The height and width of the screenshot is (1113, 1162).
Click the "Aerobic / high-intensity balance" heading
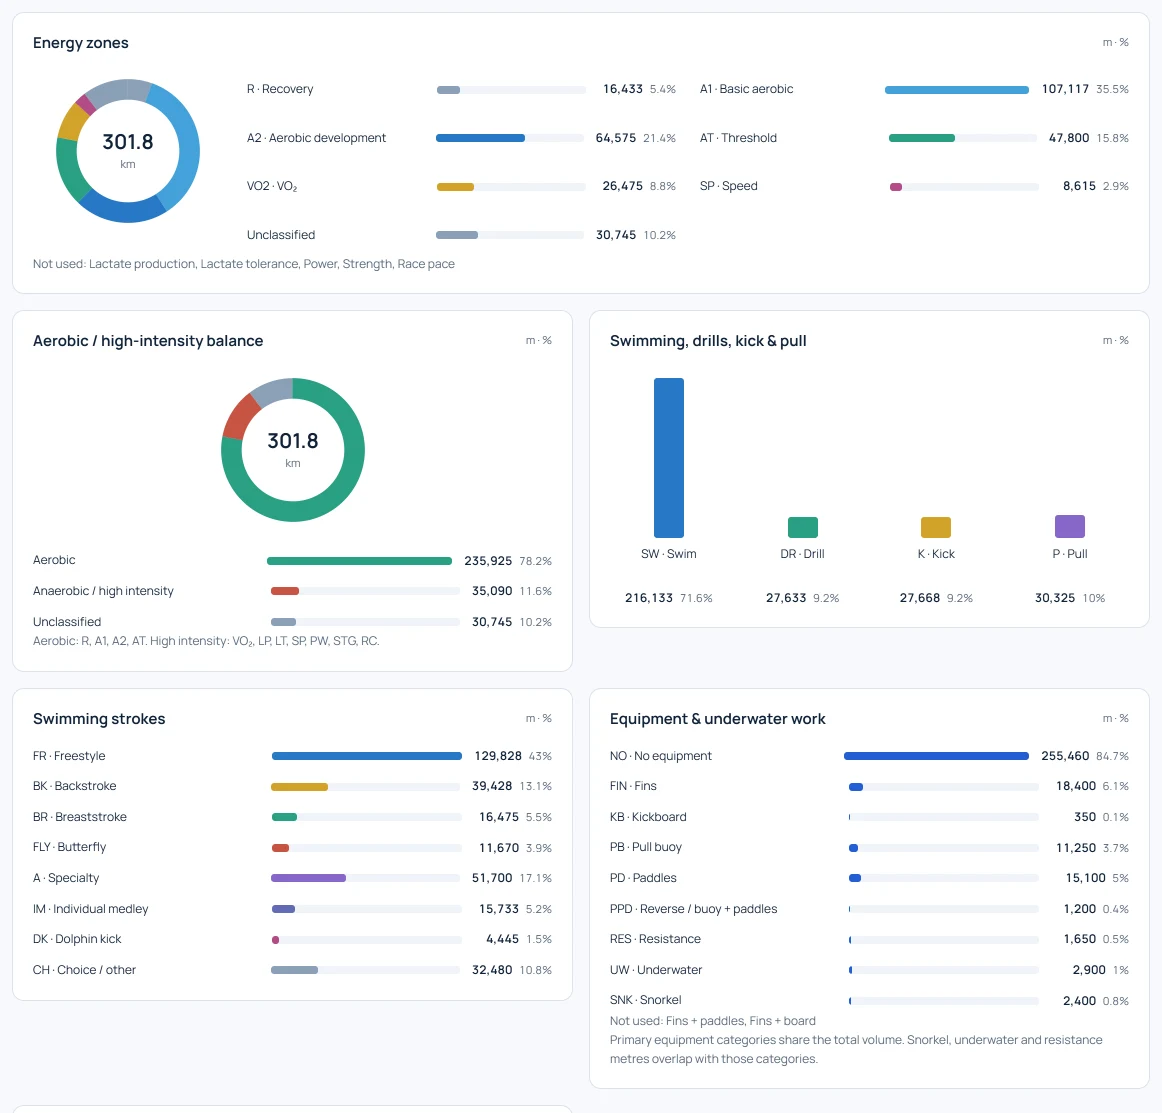(148, 341)
